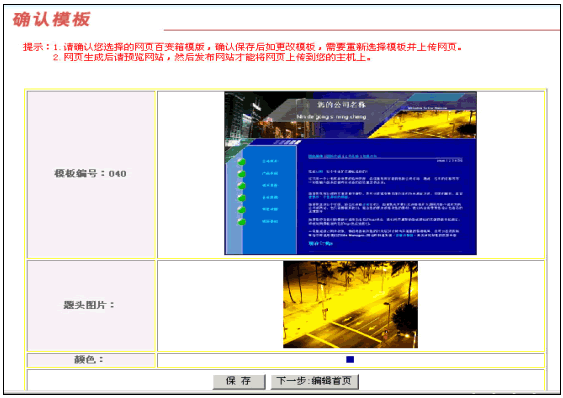563x398 pixels.
Task: Select the last cyan menu link in preview sidebar
Action: coord(270,222)
